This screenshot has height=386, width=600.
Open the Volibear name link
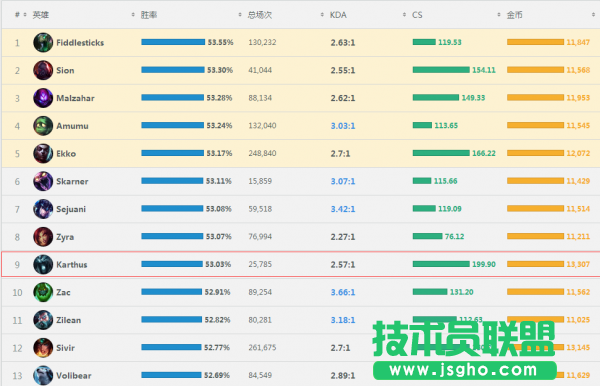point(74,375)
